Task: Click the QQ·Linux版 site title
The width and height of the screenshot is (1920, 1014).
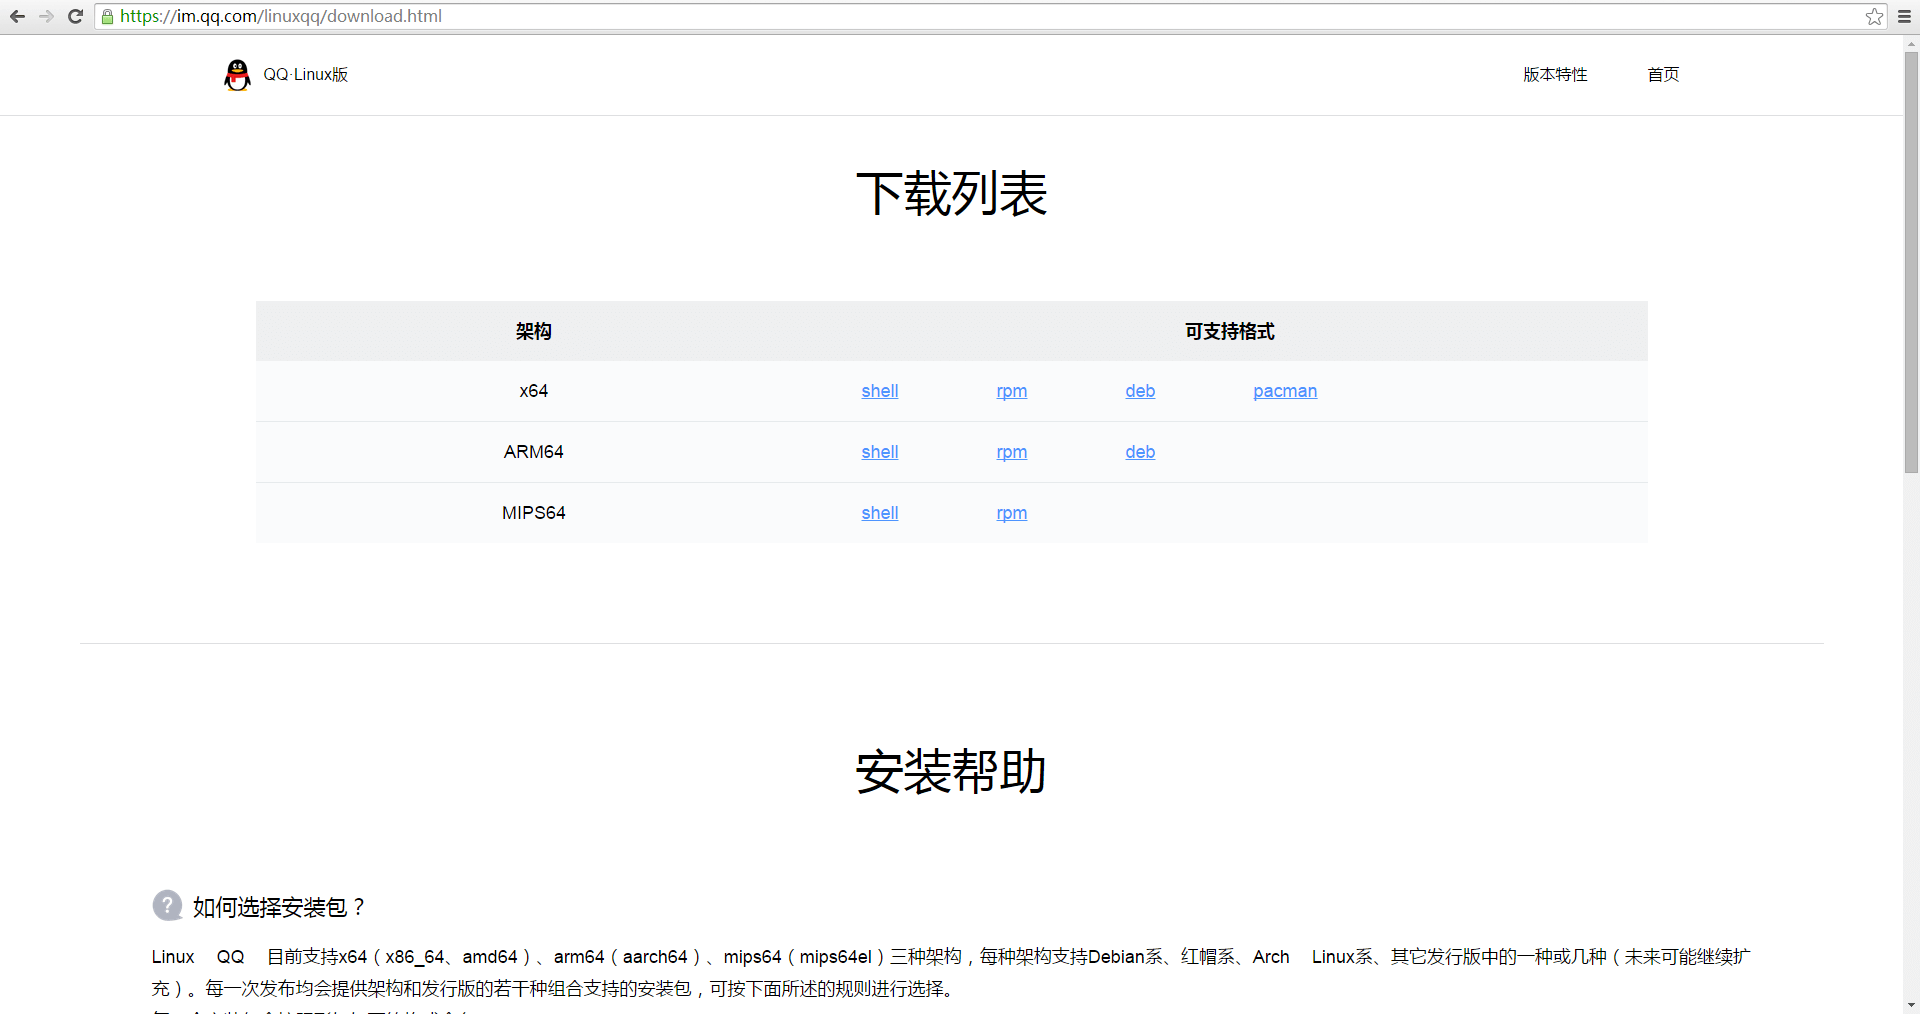Action: tap(305, 74)
